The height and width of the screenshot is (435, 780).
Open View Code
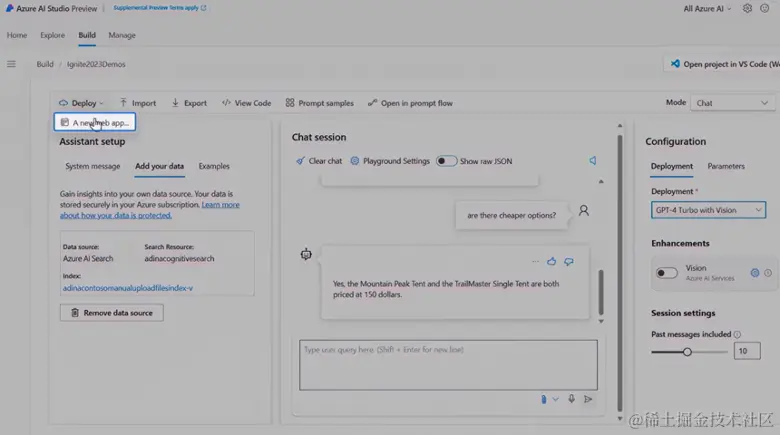[x=246, y=103]
